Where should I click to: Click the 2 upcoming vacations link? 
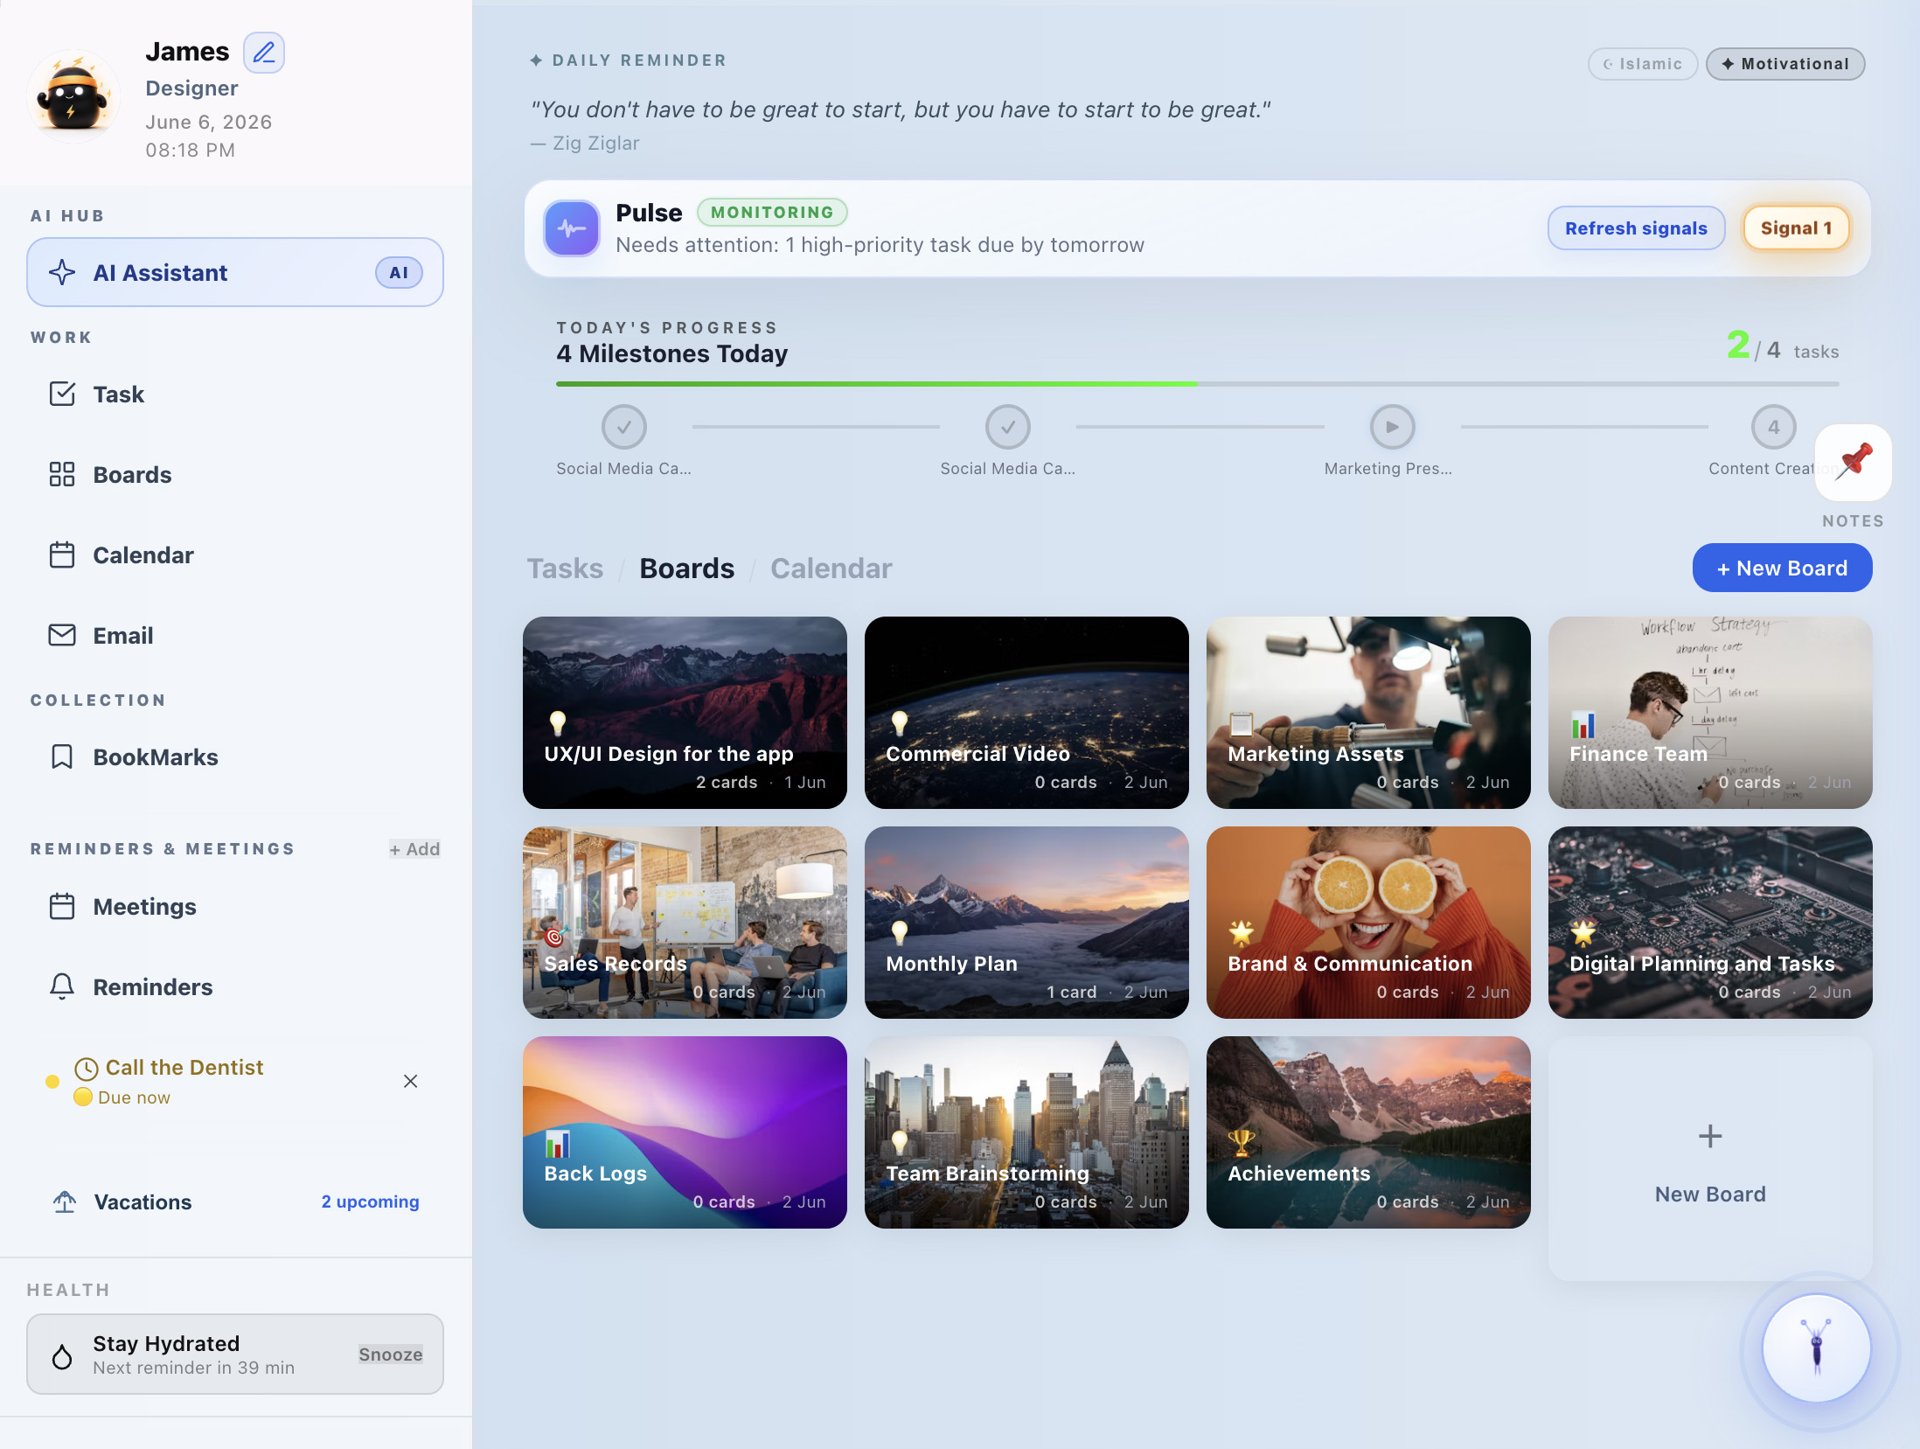coord(370,1201)
